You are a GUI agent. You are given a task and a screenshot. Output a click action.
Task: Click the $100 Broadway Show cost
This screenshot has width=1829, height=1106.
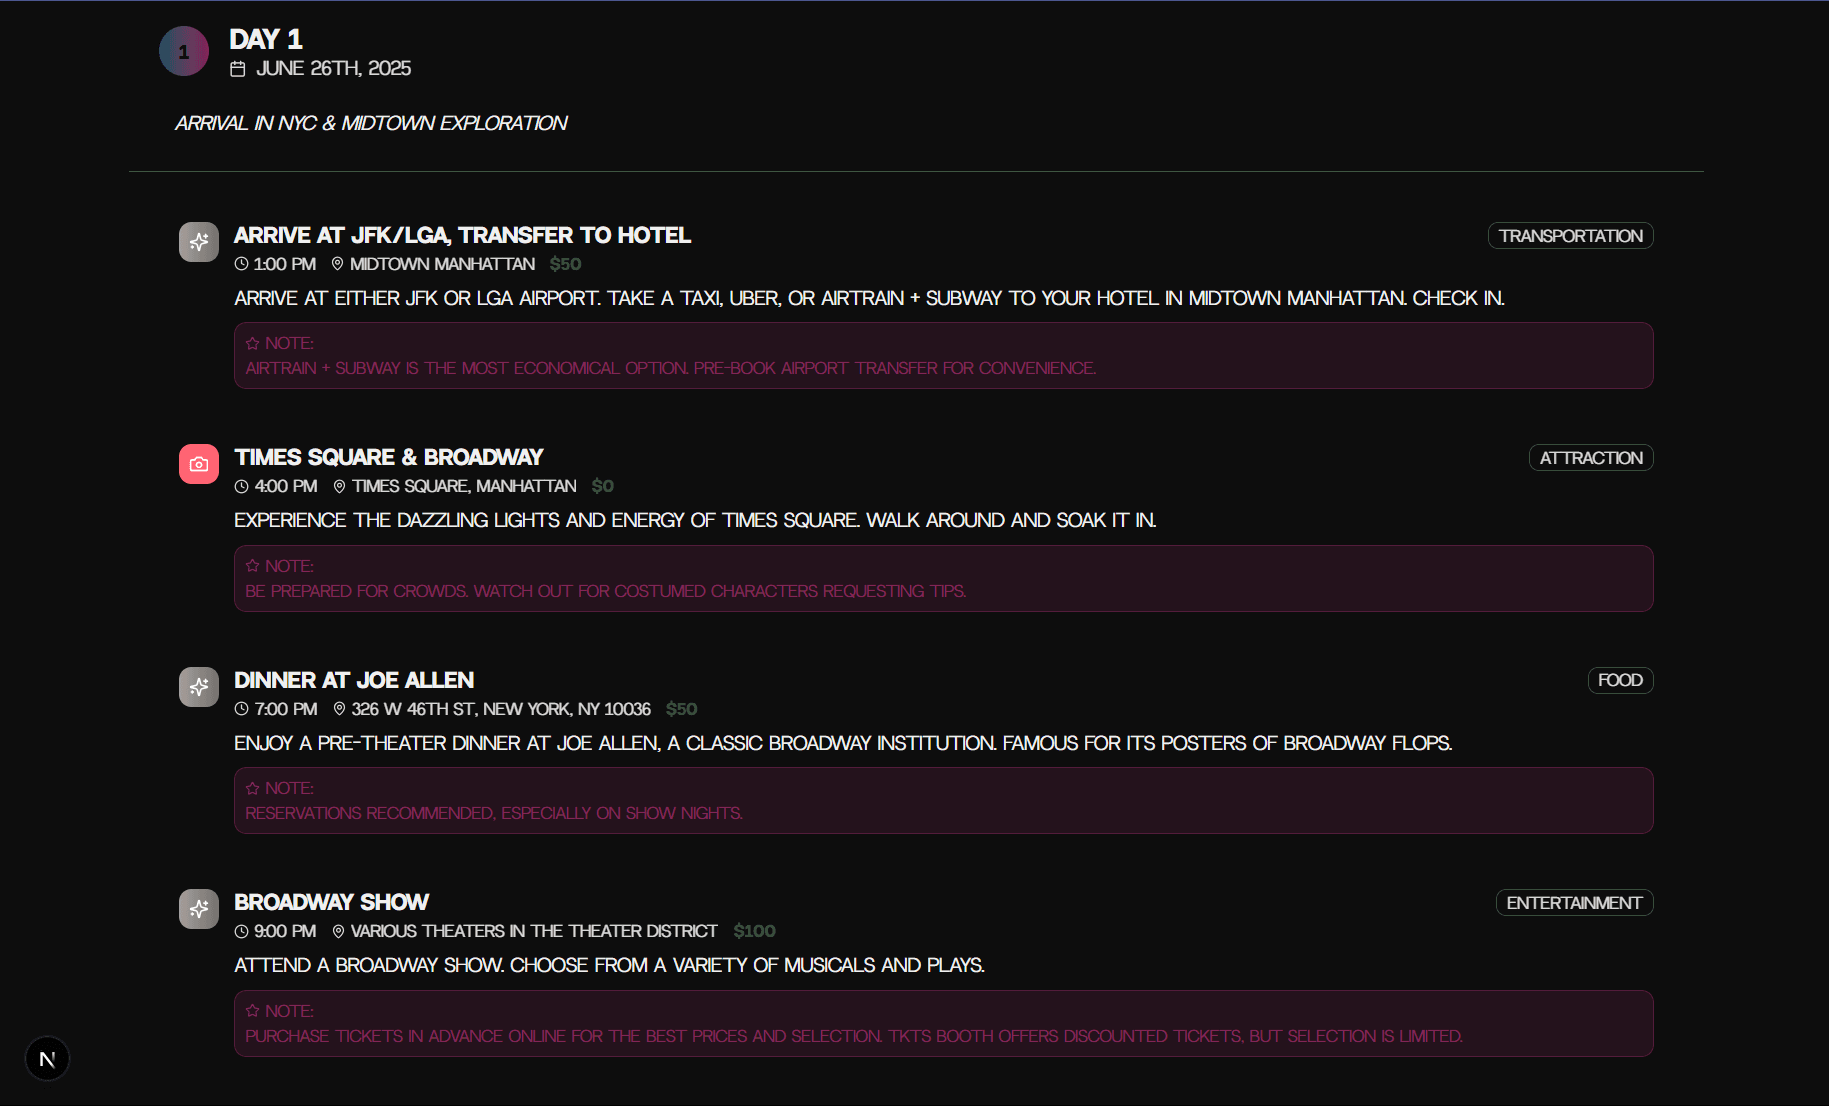pyautogui.click(x=754, y=931)
